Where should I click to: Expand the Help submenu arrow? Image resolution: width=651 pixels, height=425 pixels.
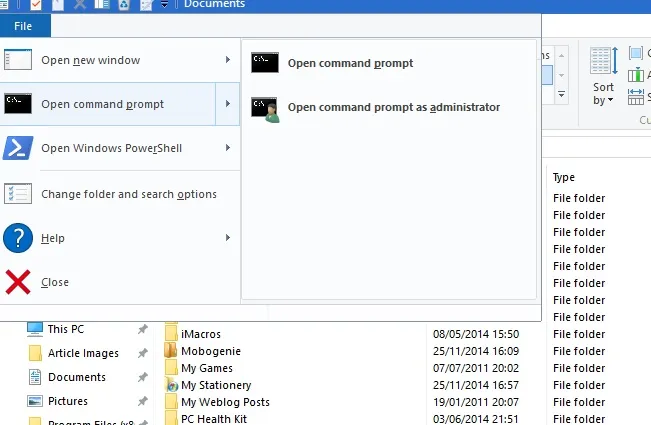tap(228, 237)
